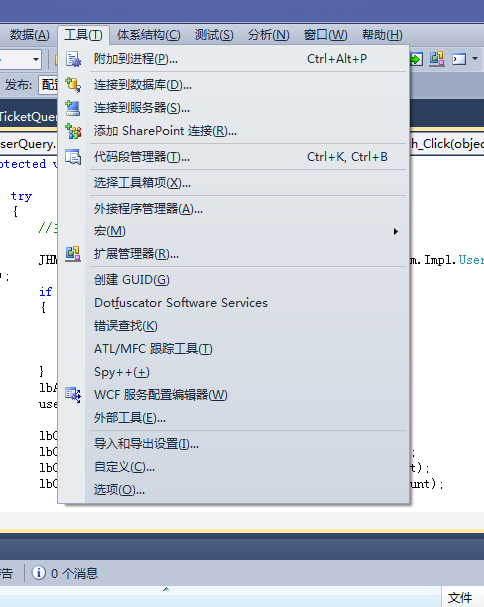
Task: Select the 宏(M) menu entry
Action: click(233, 231)
